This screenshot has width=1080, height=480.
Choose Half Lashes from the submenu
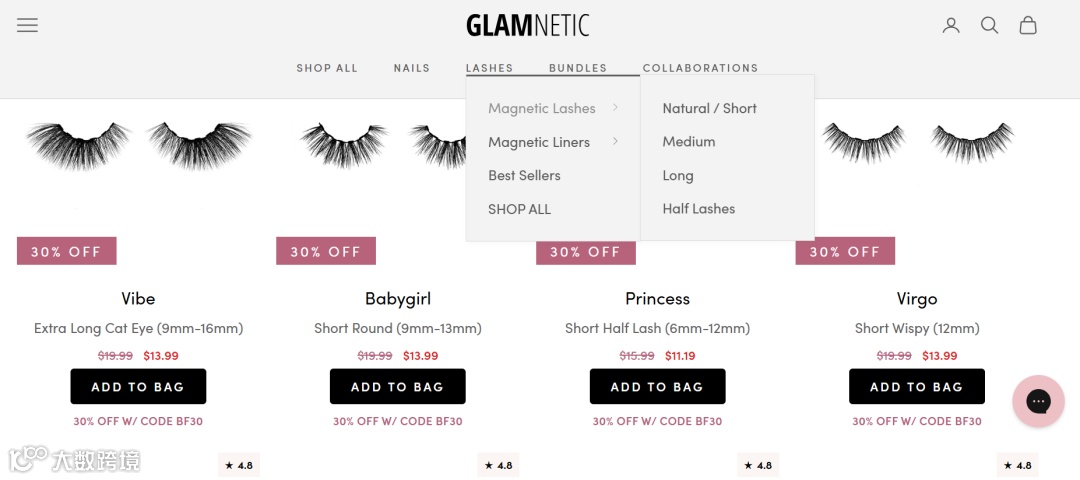click(698, 209)
